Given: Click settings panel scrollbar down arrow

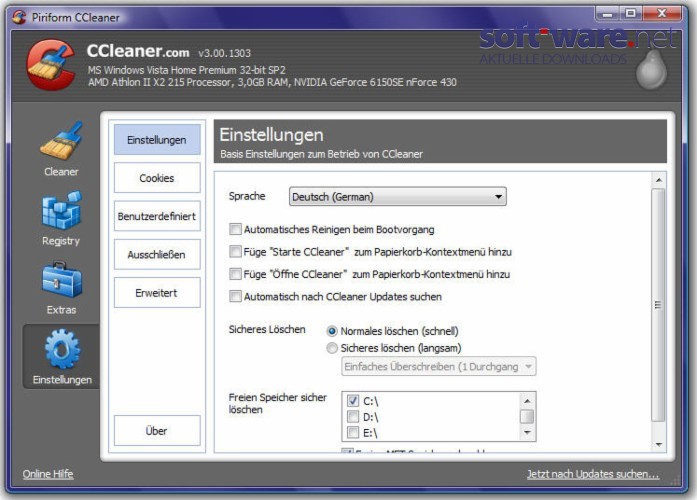Looking at the screenshot, I should (x=659, y=444).
